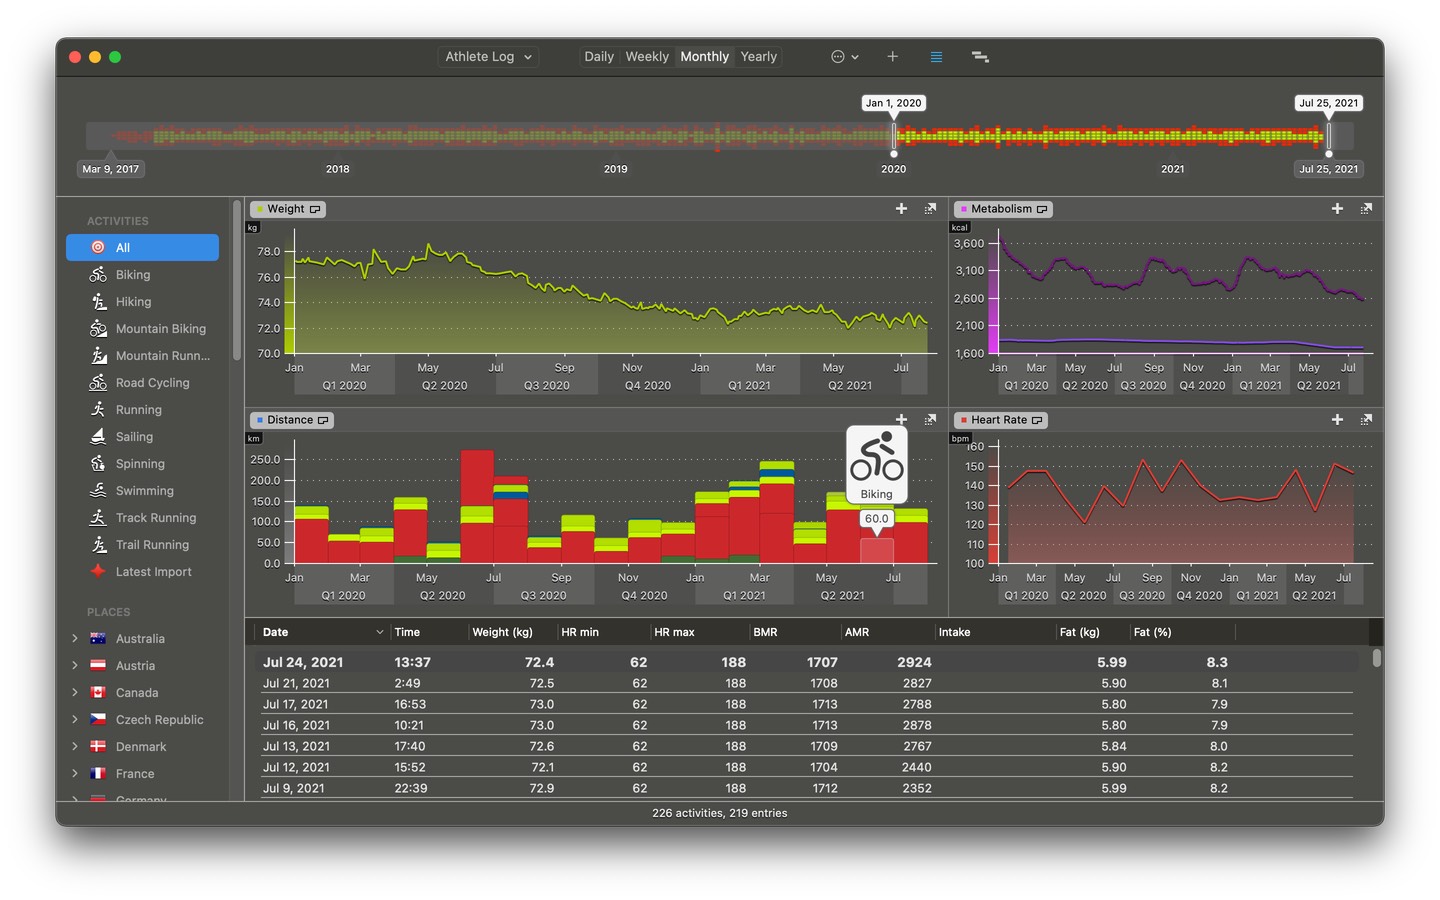
Task: Select the Jul 17, 2021 table row
Action: [805, 704]
